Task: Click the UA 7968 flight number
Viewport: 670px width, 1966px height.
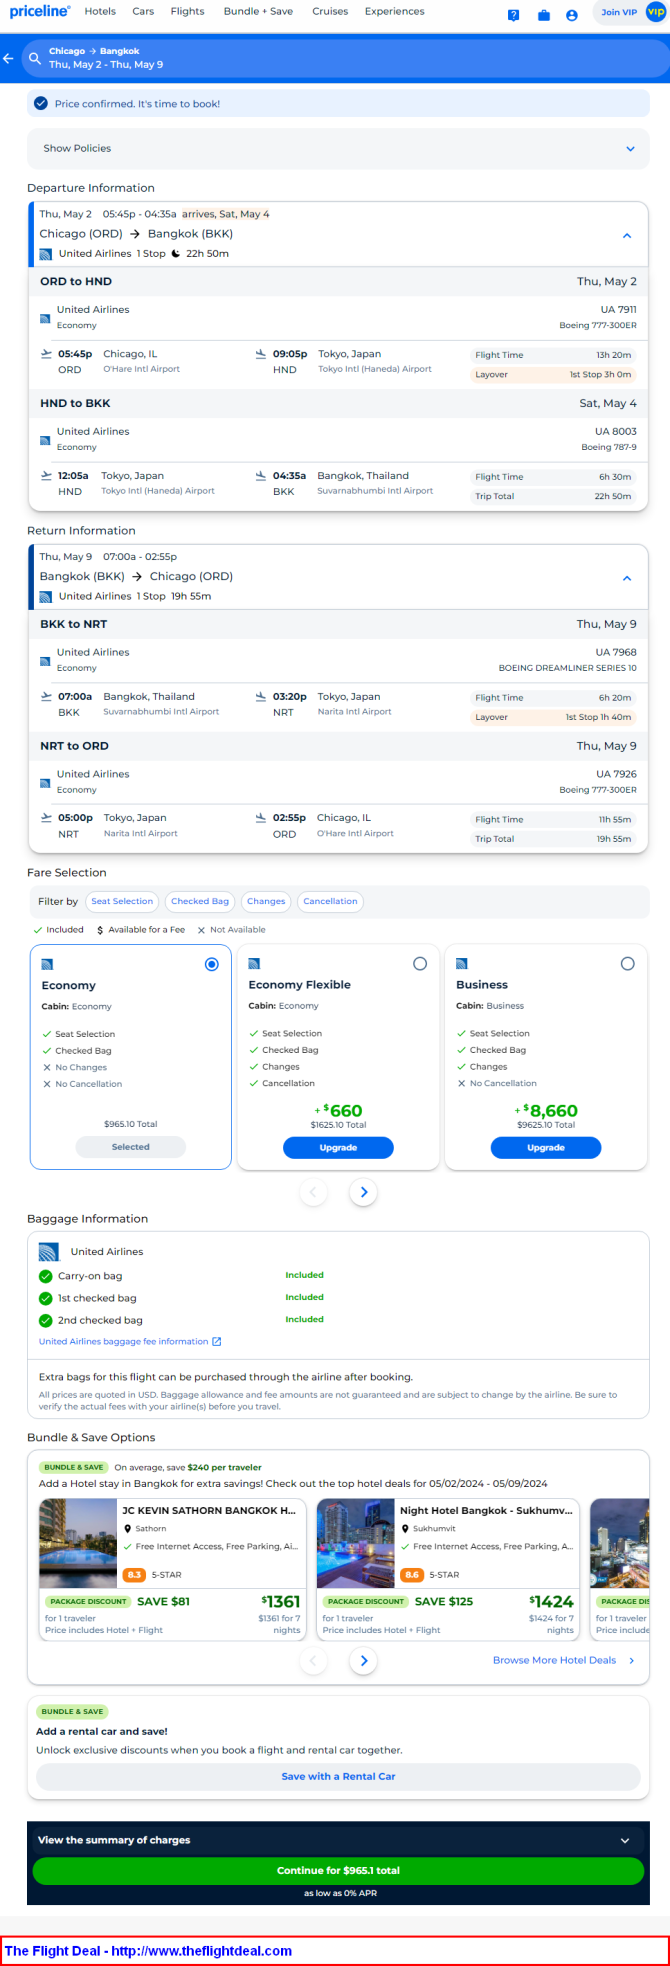Action: 616,652
